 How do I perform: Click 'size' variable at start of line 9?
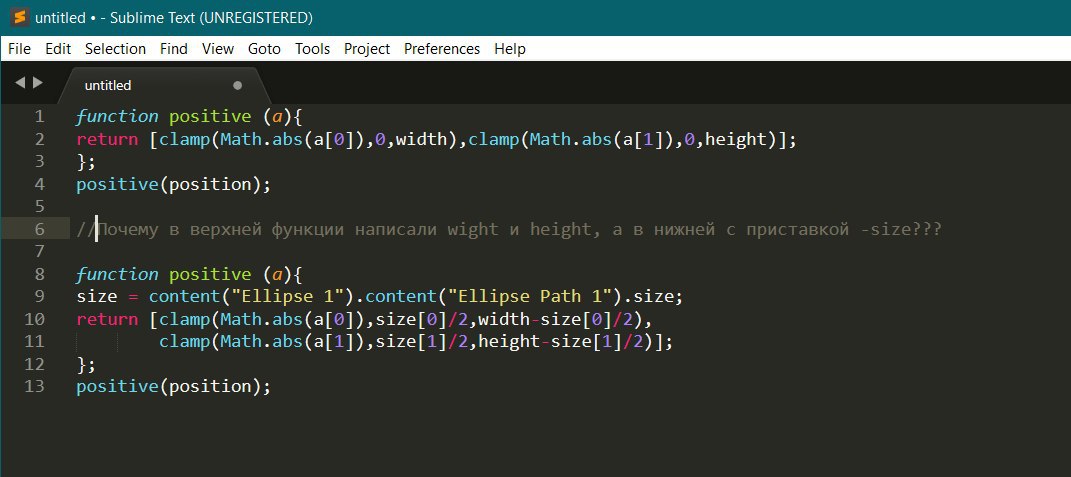pyautogui.click(x=96, y=297)
